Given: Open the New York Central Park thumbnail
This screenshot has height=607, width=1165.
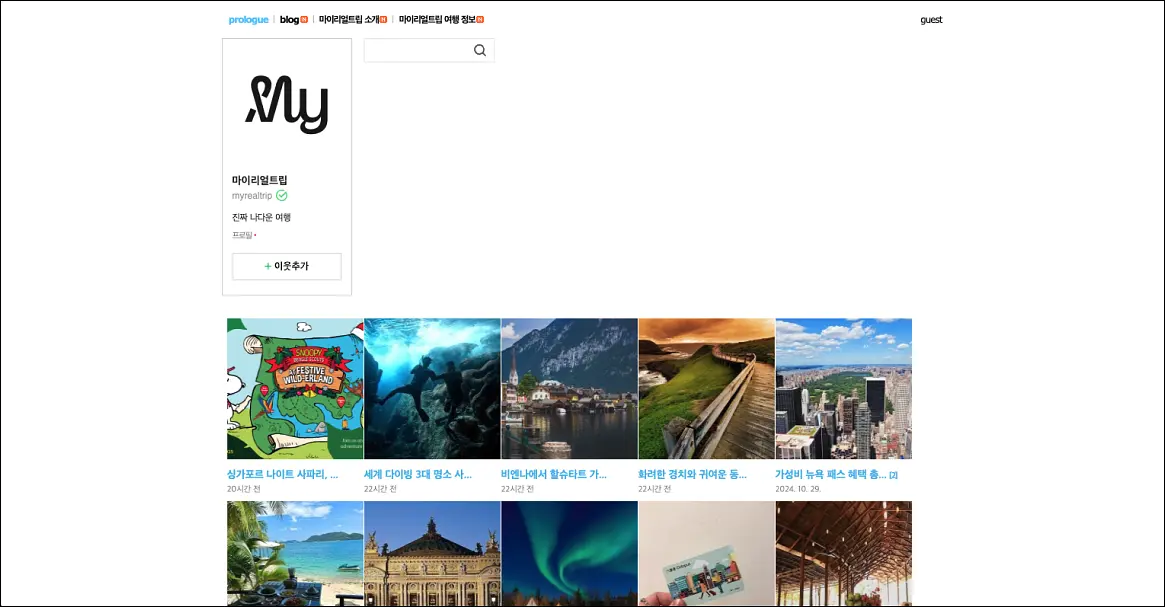Looking at the screenshot, I should pyautogui.click(x=844, y=389).
